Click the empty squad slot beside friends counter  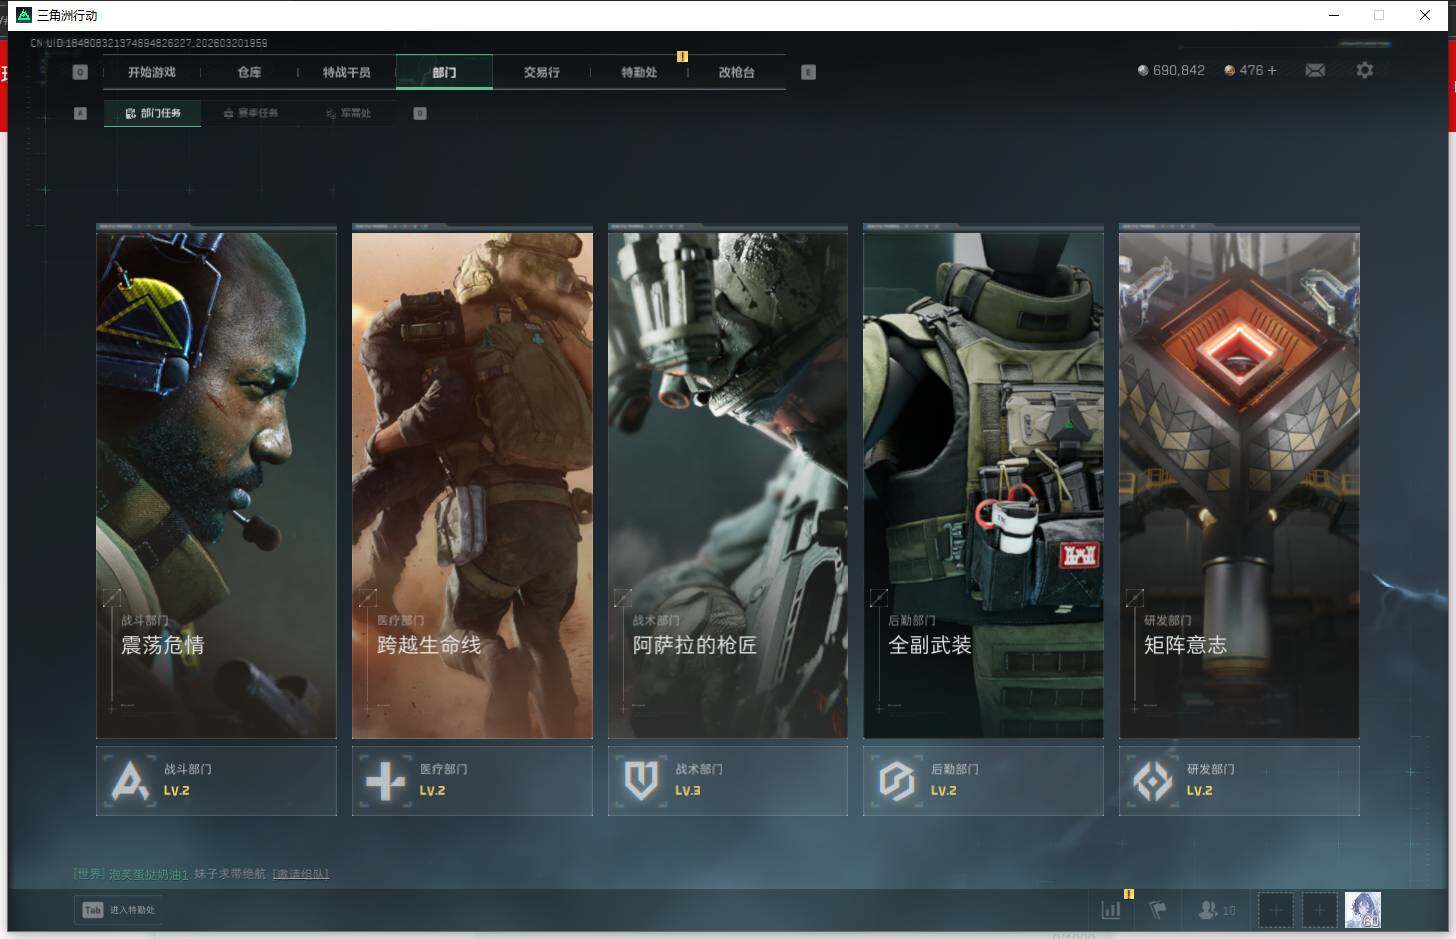(1275, 910)
